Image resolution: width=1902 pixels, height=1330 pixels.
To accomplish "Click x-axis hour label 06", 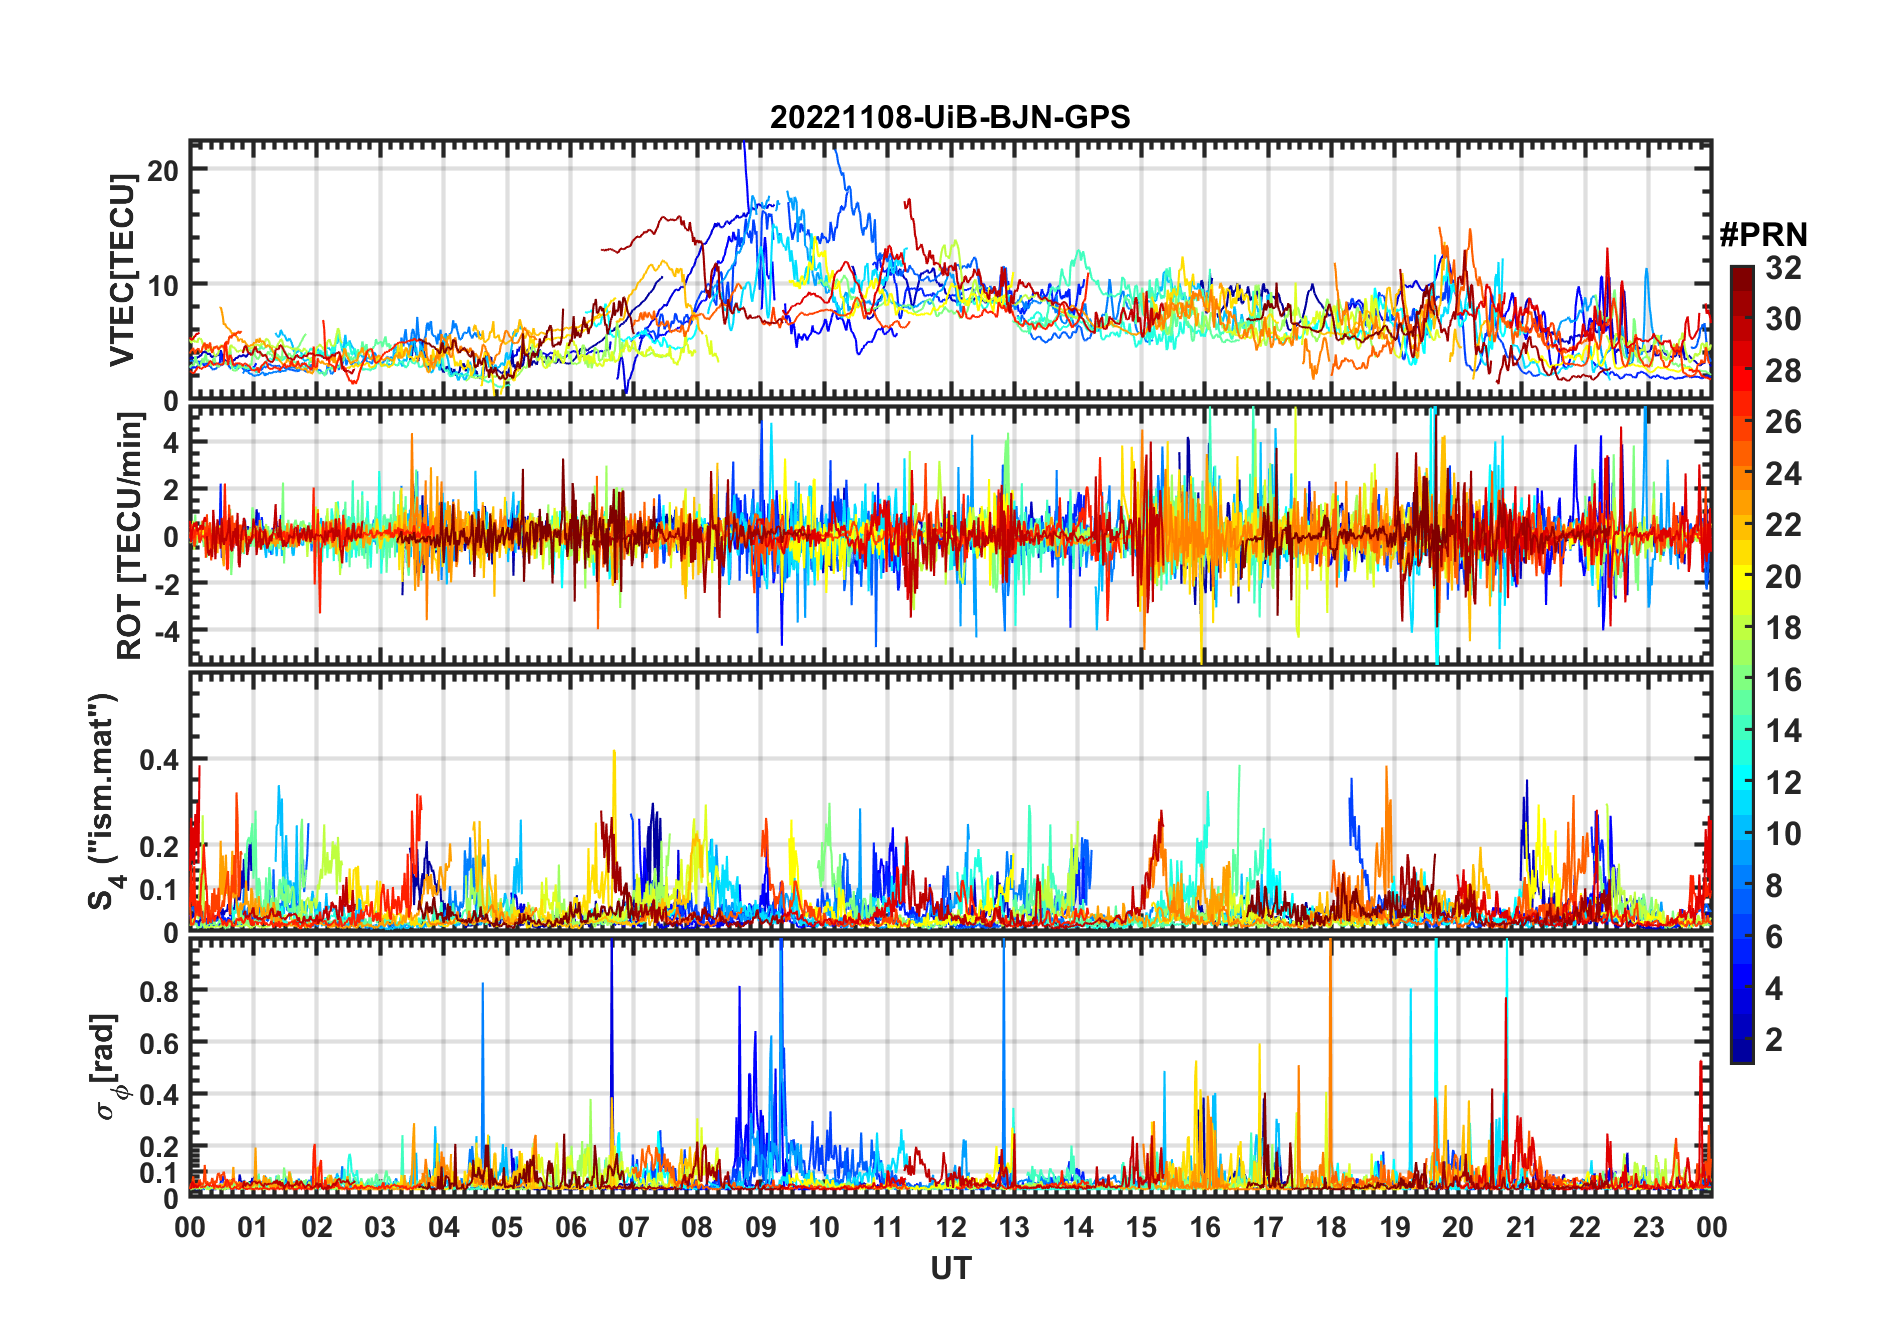I will [570, 1227].
